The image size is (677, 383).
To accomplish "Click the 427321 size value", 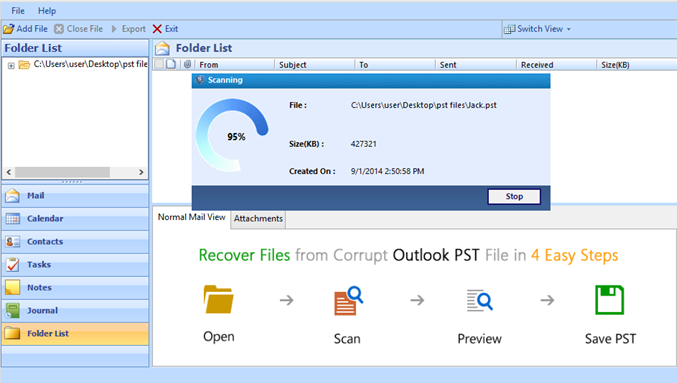I will (363, 144).
